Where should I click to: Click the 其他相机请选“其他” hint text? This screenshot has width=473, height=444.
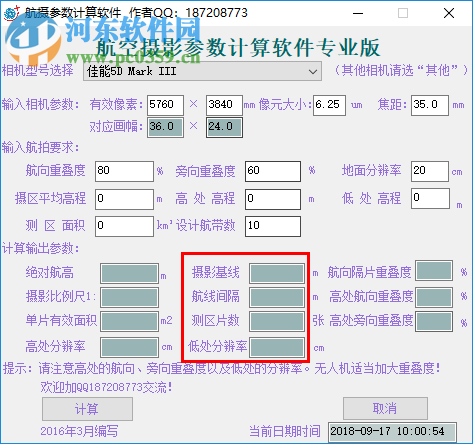click(401, 70)
